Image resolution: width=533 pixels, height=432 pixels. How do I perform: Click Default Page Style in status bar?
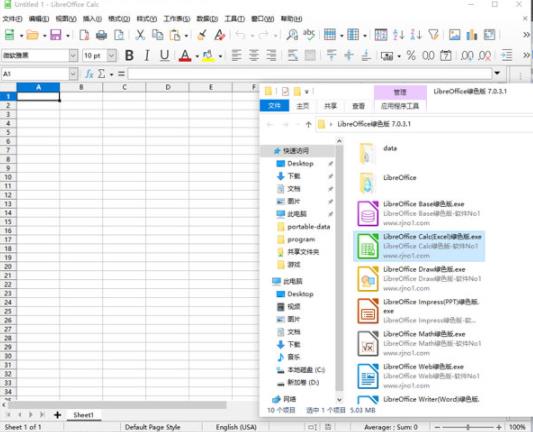pos(153,427)
